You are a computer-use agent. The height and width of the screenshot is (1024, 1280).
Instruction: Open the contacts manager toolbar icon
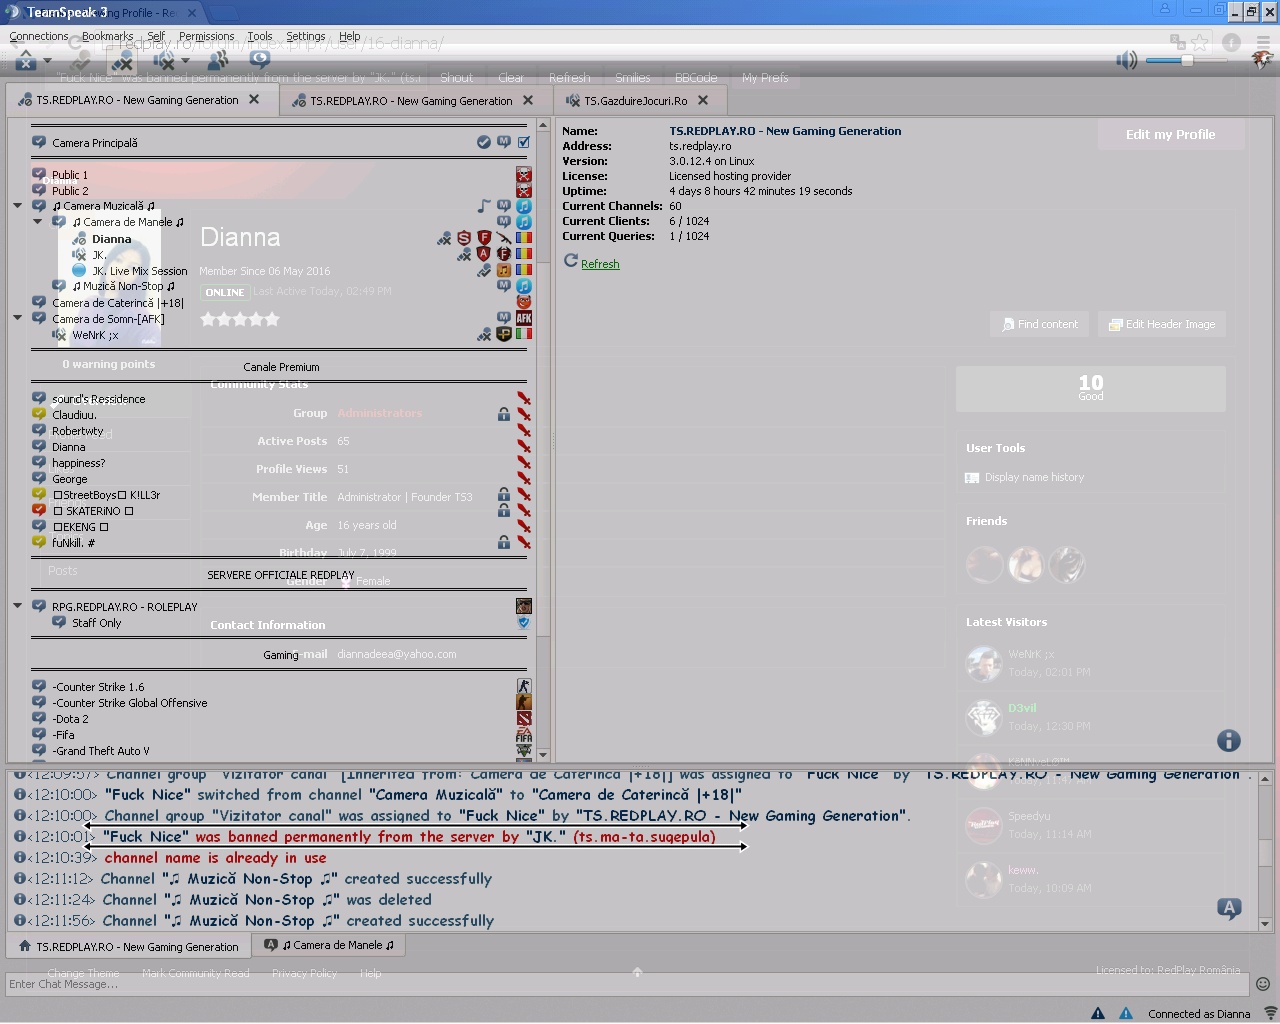[217, 61]
